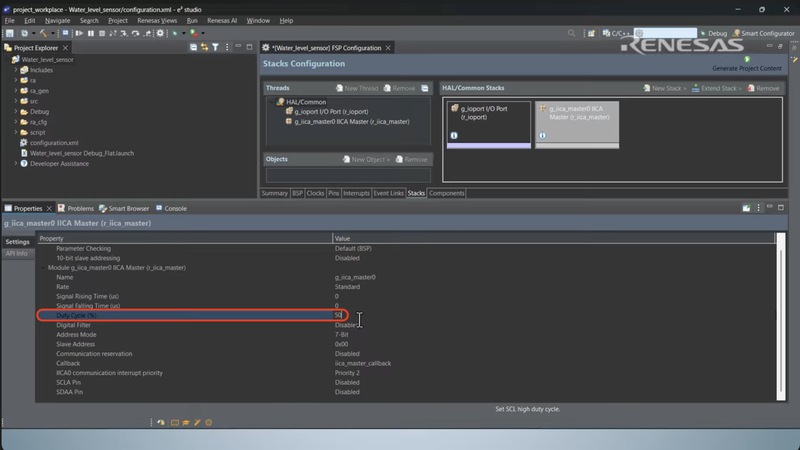Click the Open Perspective icon
Viewport: 800px width, 450px height.
[591, 33]
